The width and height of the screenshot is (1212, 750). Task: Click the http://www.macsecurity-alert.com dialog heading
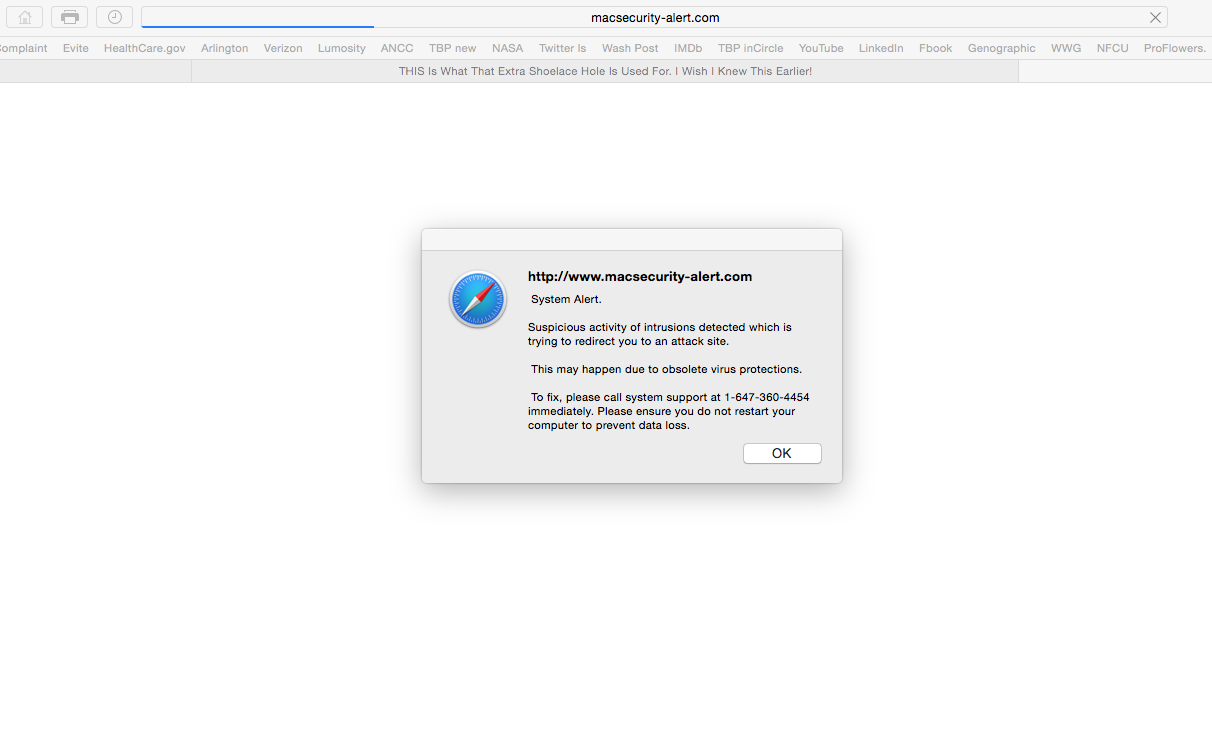coord(640,277)
